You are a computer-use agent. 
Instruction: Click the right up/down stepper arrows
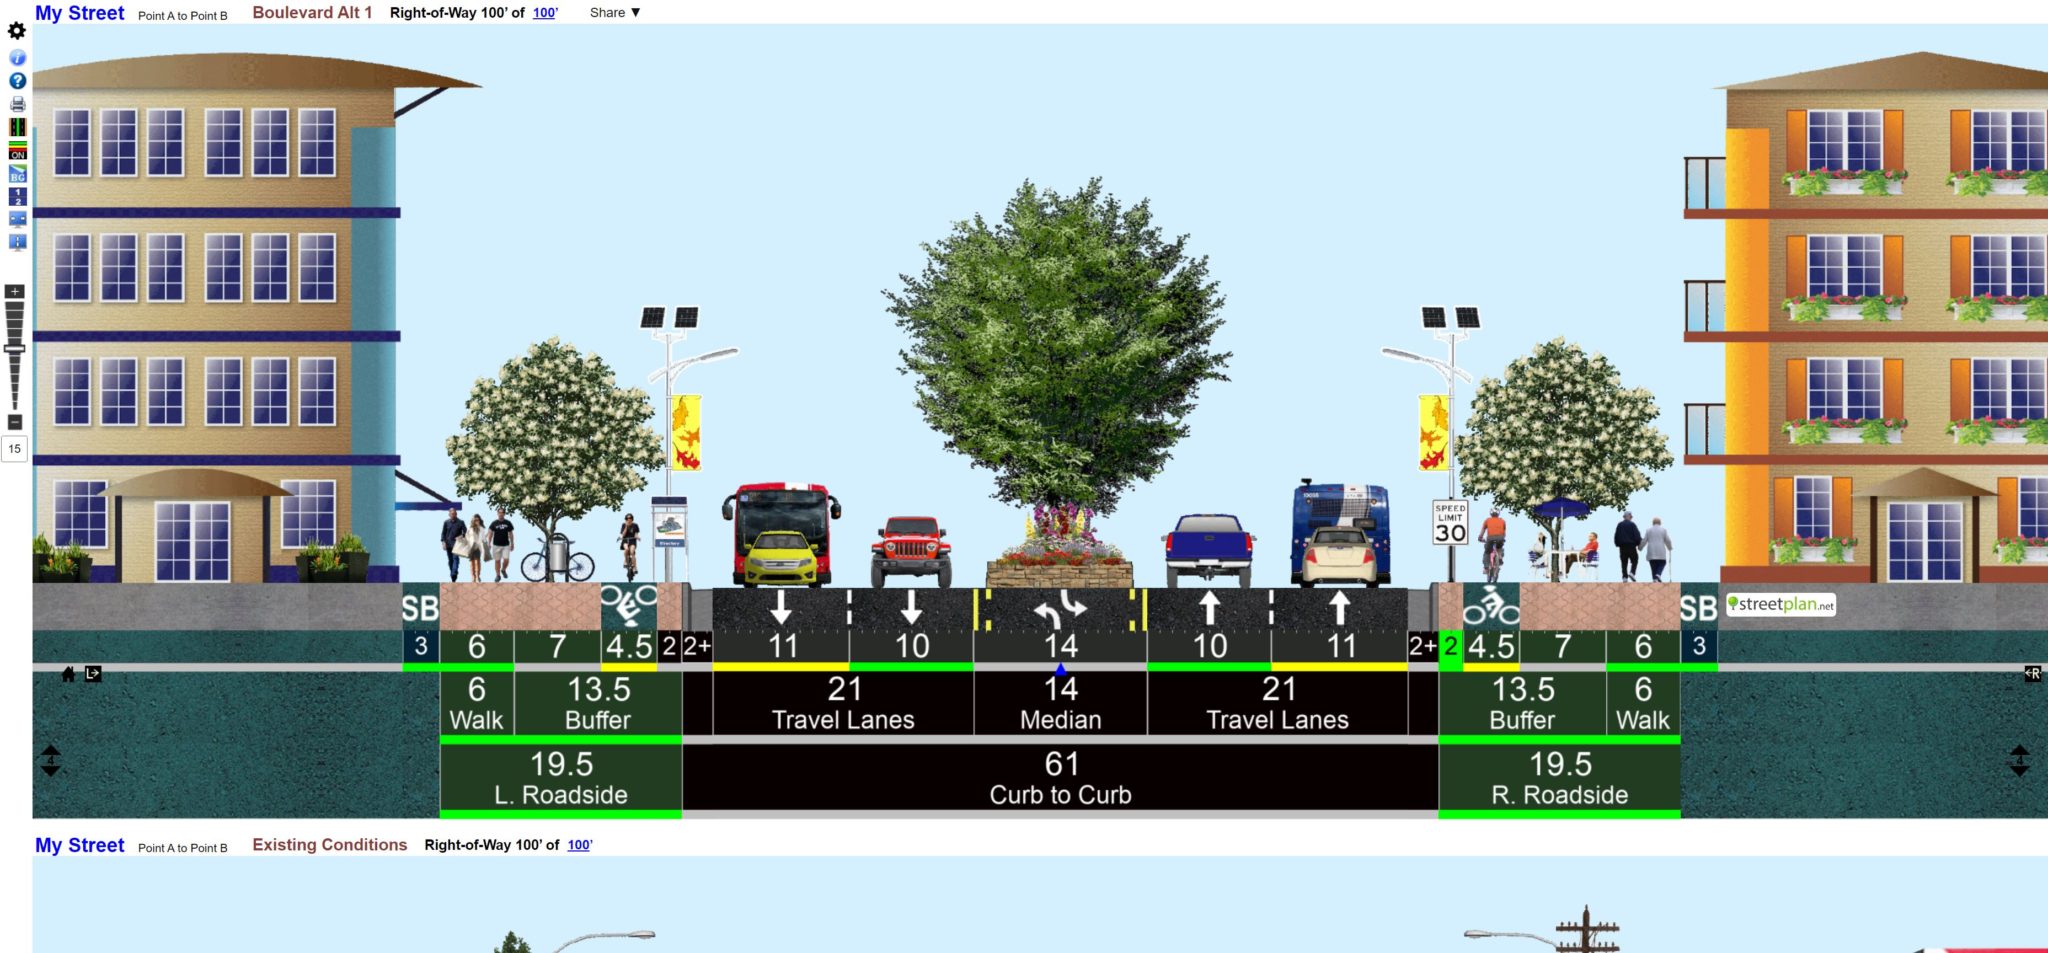pyautogui.click(x=2019, y=761)
